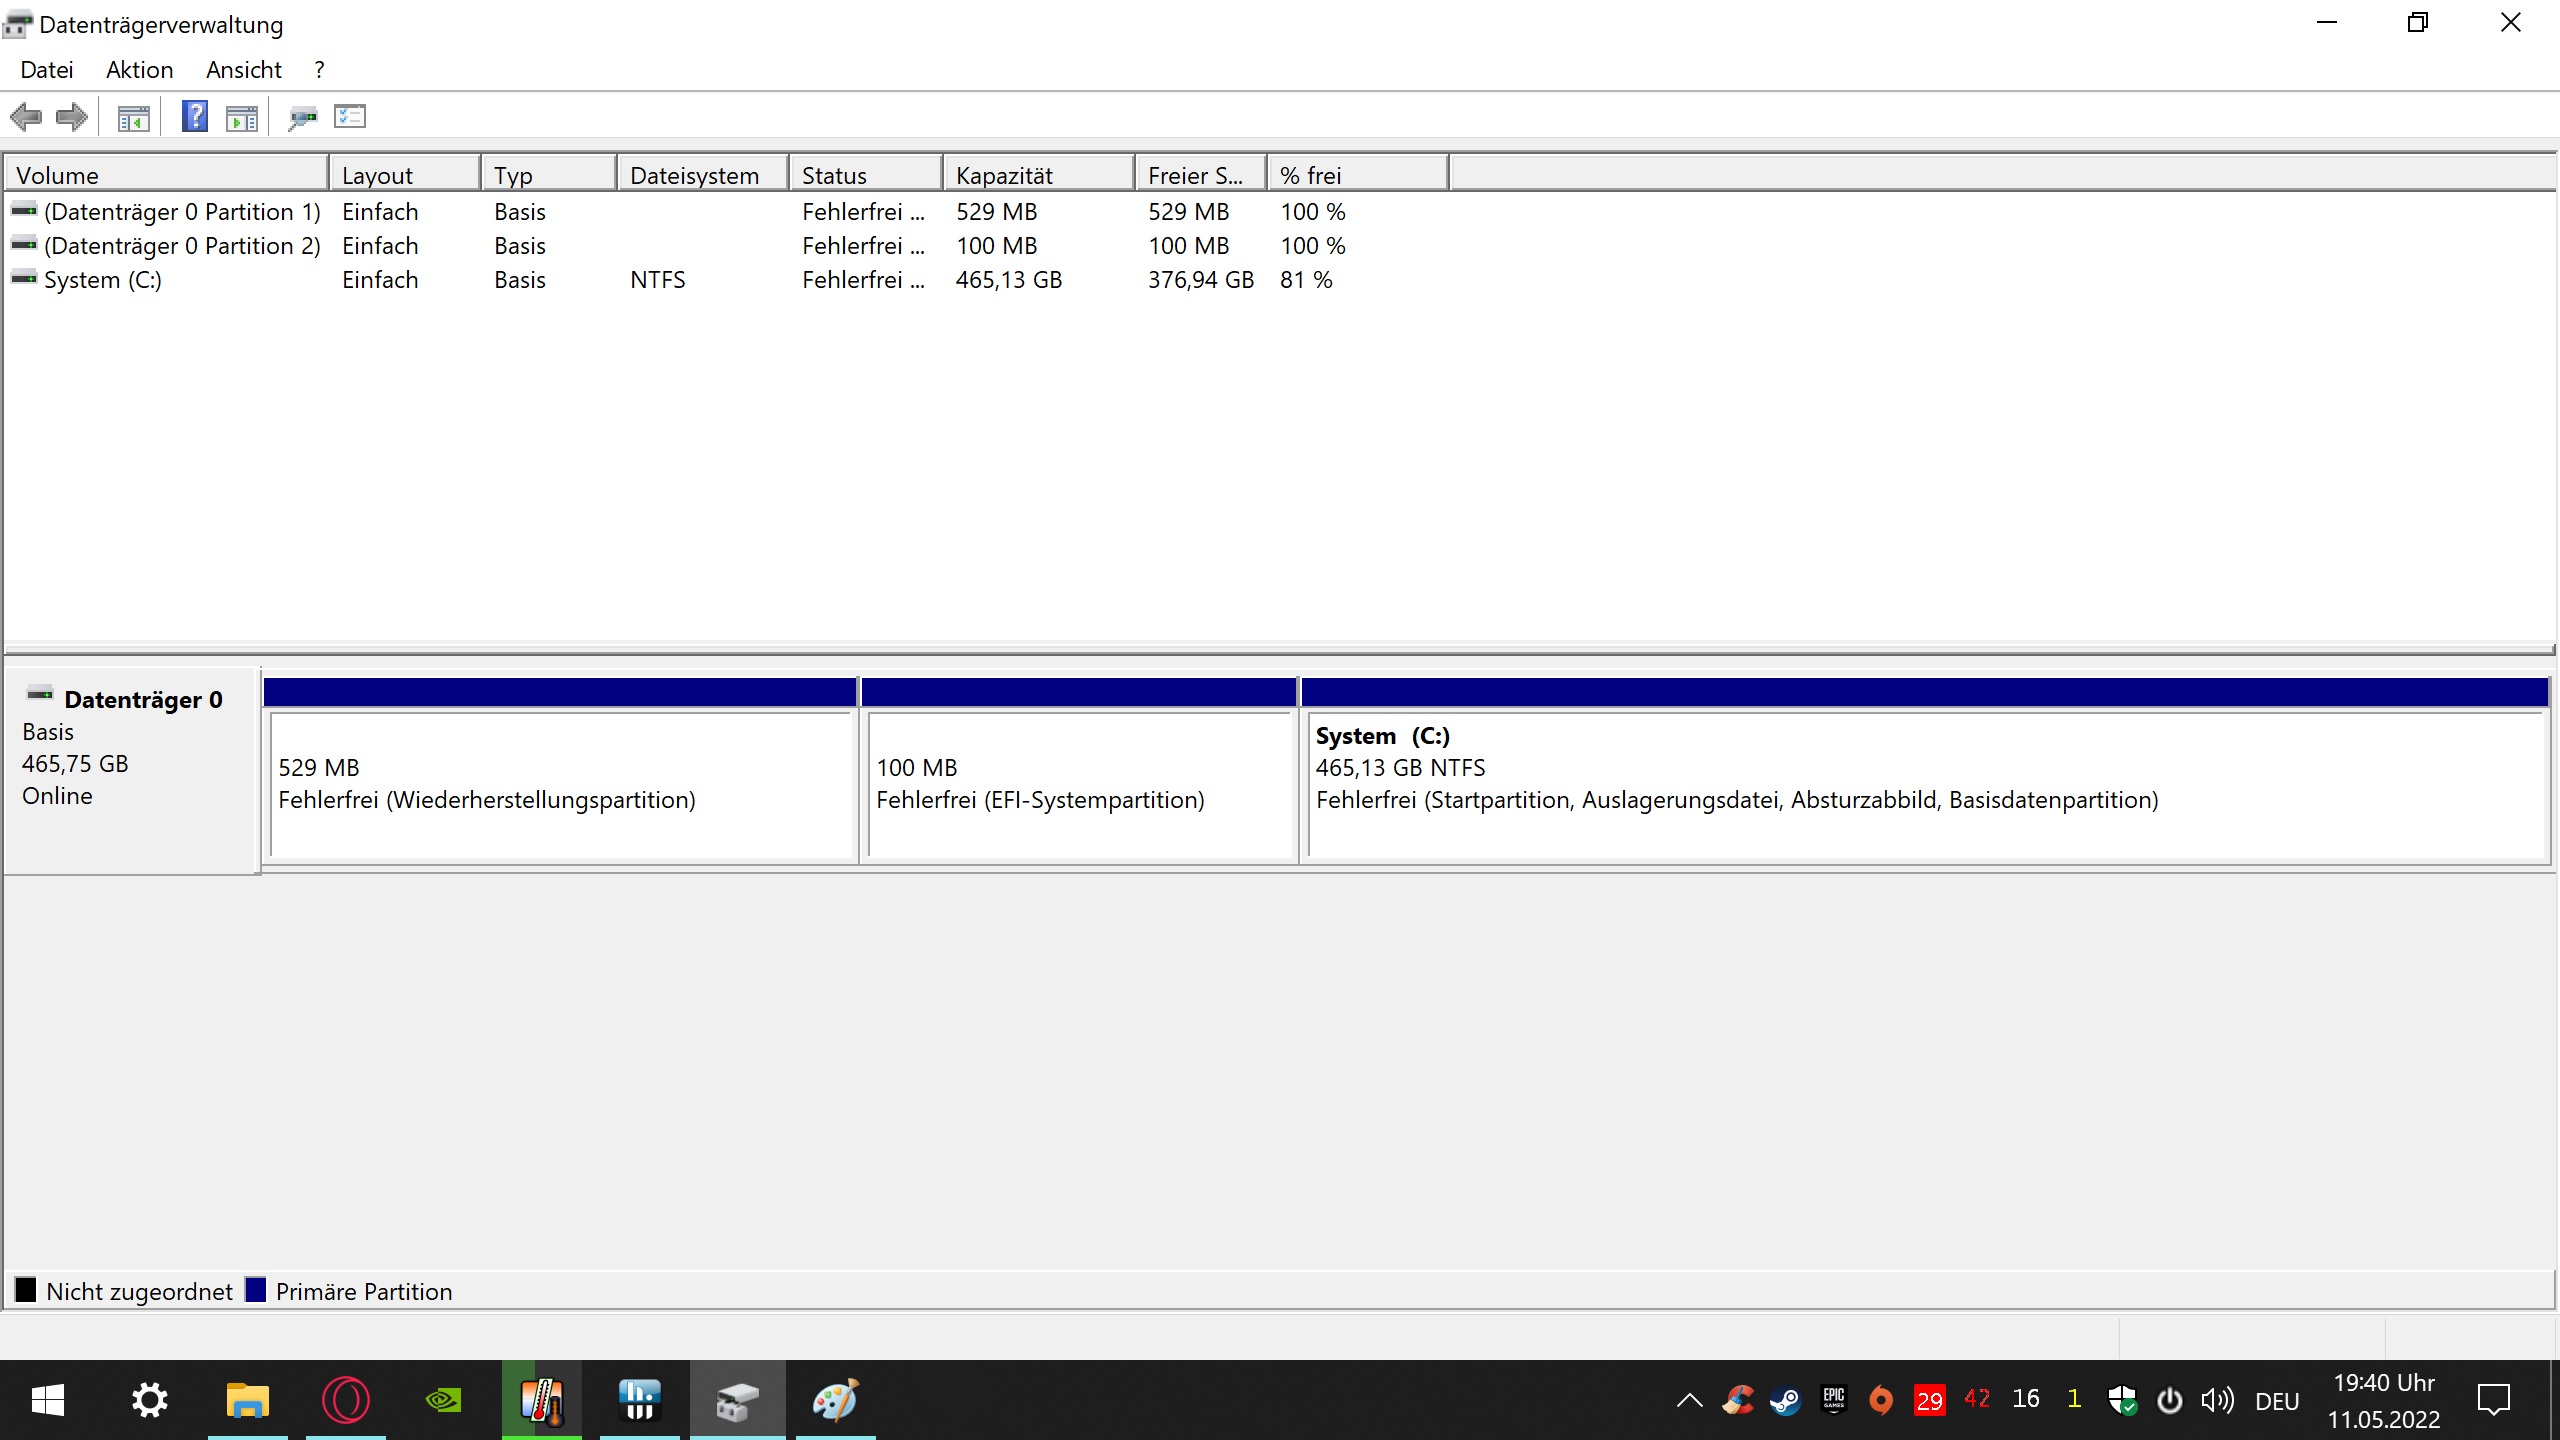2560x1440 pixels.
Task: Open the Steam icon in the system tray
Action: click(x=1785, y=1400)
